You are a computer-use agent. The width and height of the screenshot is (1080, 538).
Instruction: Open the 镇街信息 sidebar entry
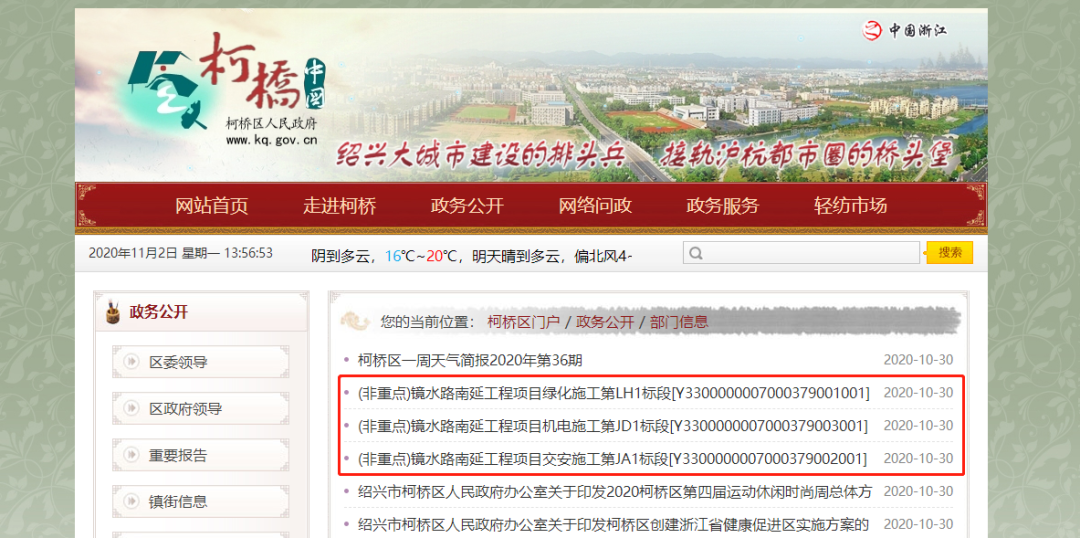click(201, 501)
